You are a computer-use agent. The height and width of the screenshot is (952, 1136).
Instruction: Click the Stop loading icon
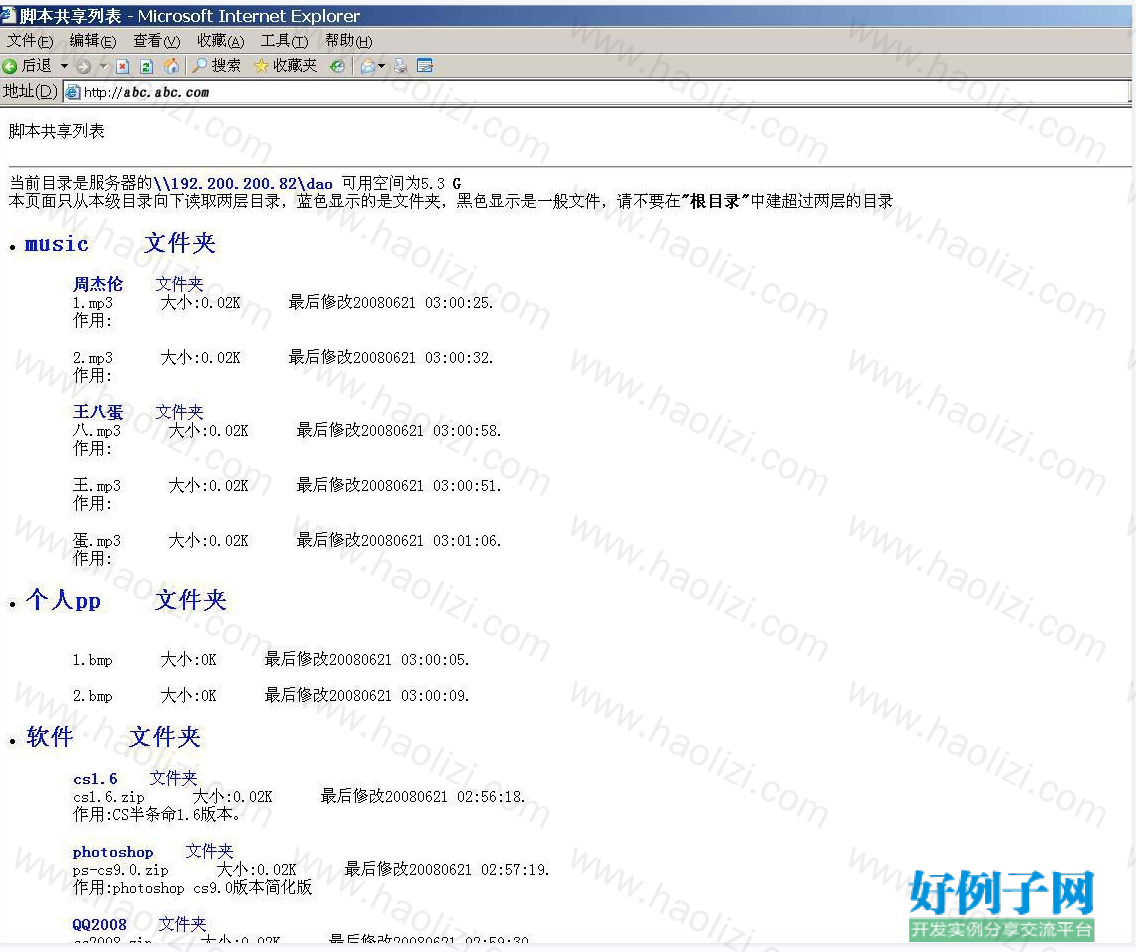pos(122,67)
